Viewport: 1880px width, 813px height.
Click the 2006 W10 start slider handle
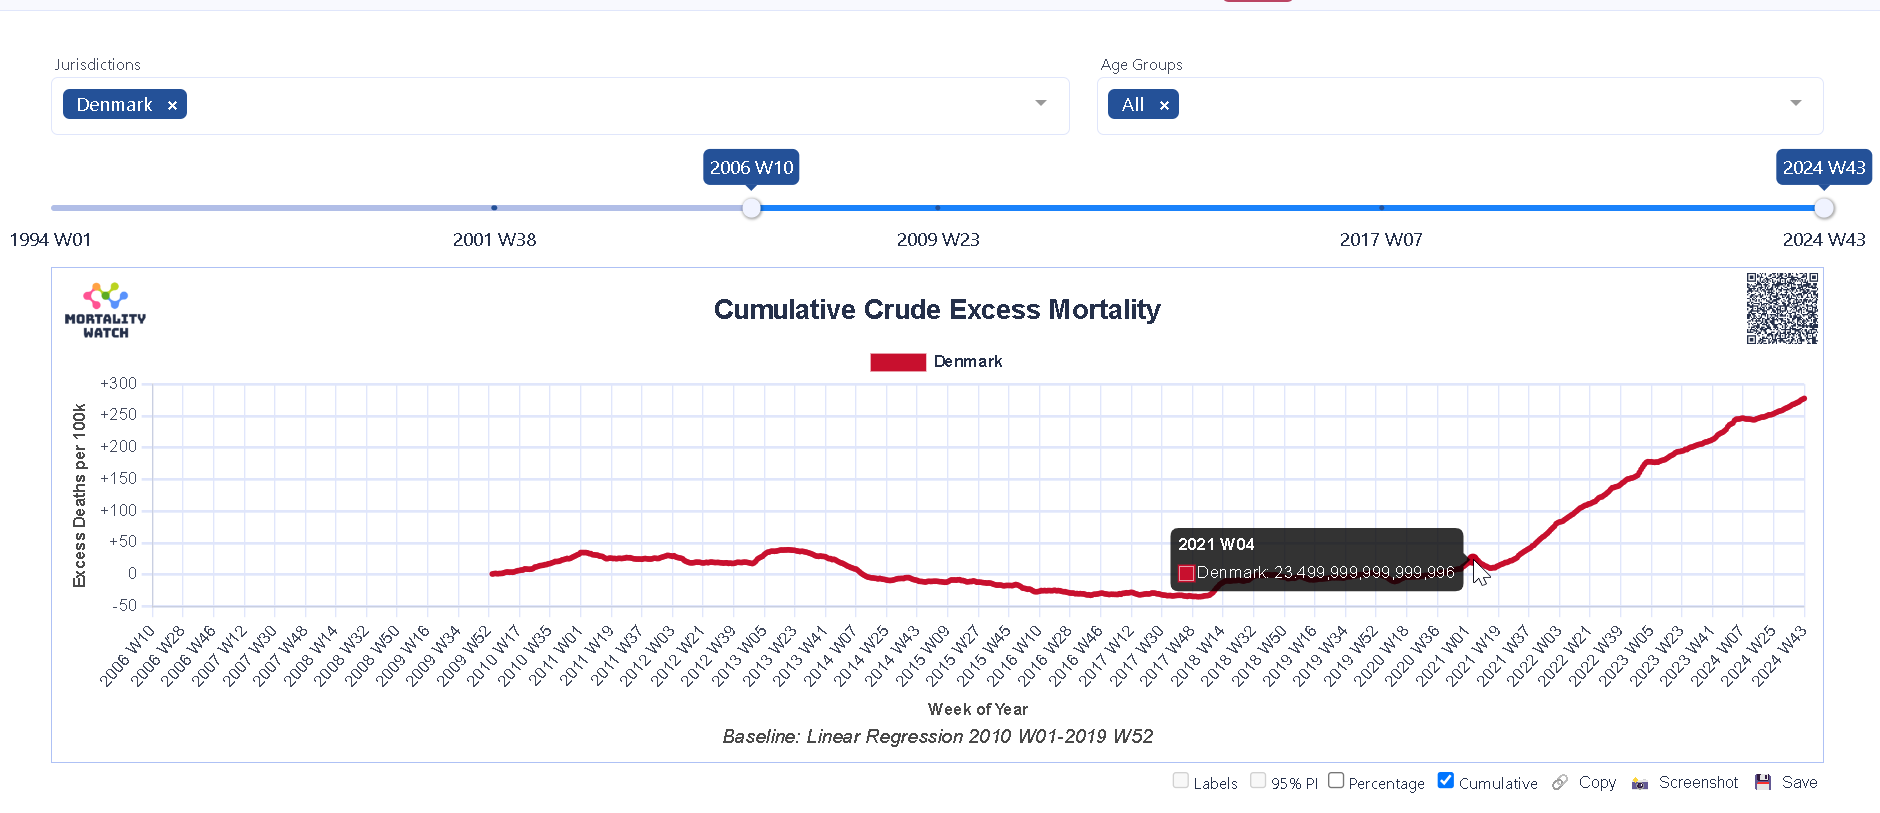752,208
